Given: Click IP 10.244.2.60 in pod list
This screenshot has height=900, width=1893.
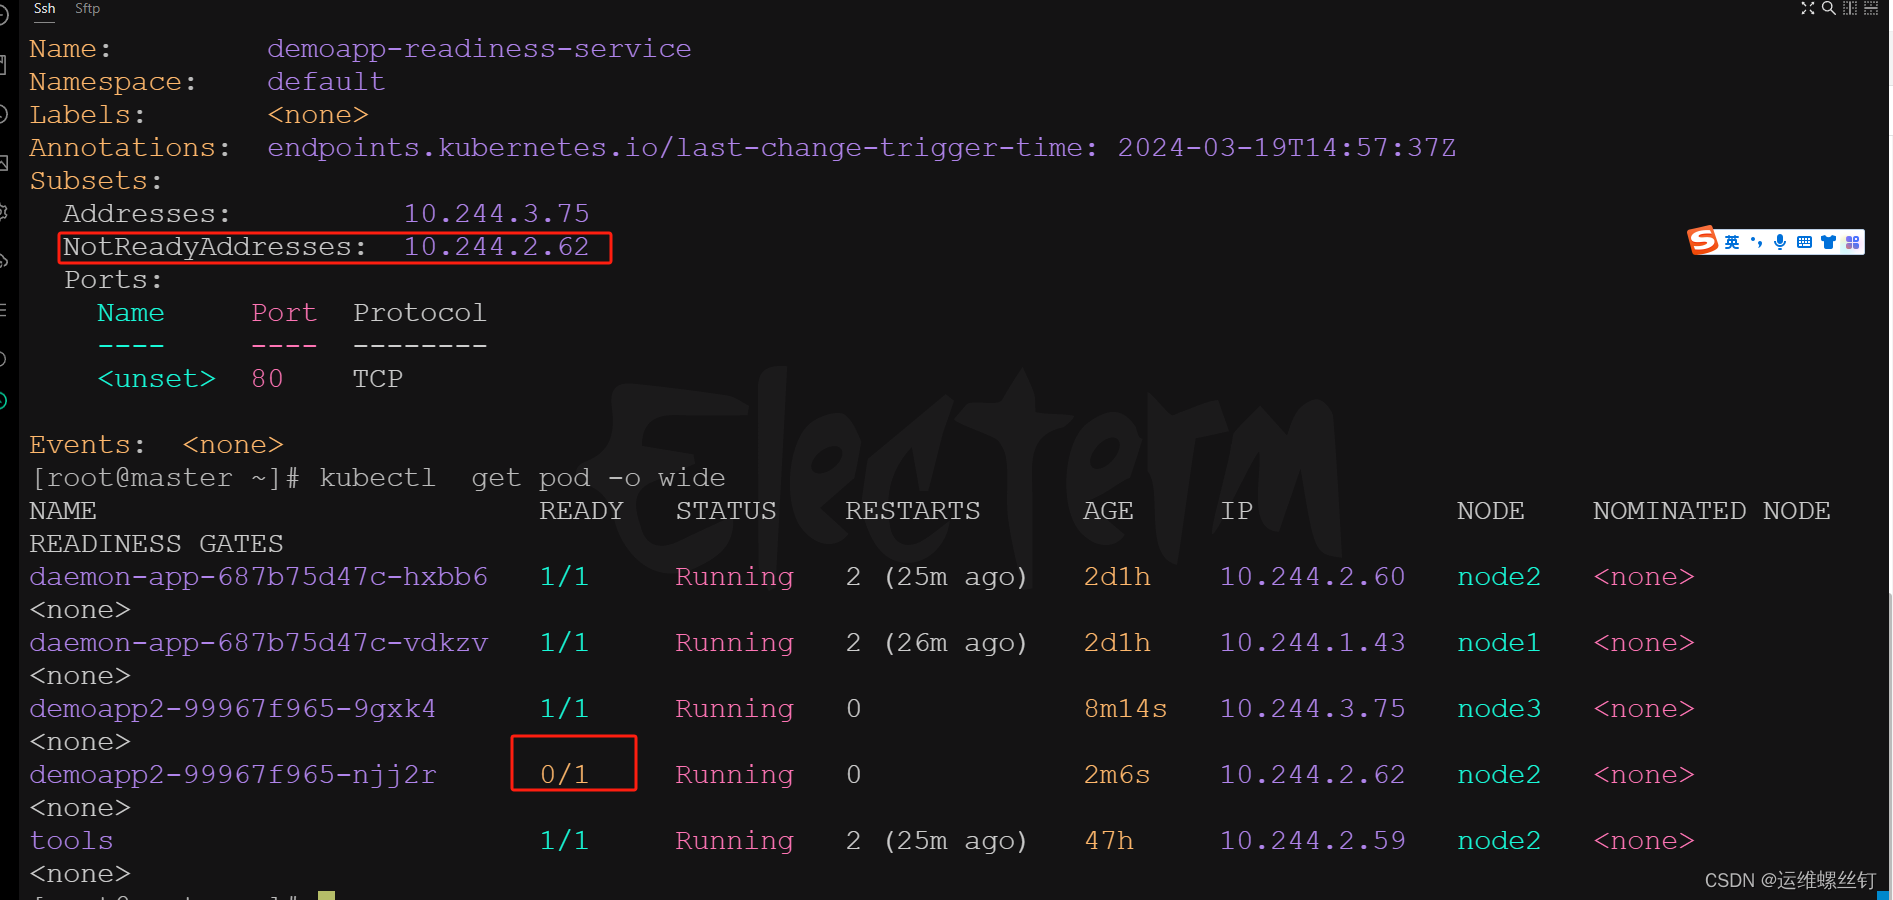Looking at the screenshot, I should click(x=1312, y=577).
